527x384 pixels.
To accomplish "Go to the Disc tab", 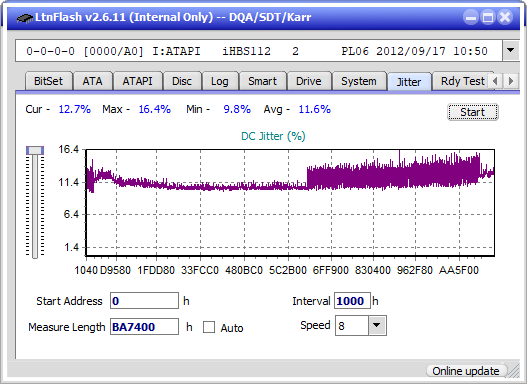I will tap(182, 81).
